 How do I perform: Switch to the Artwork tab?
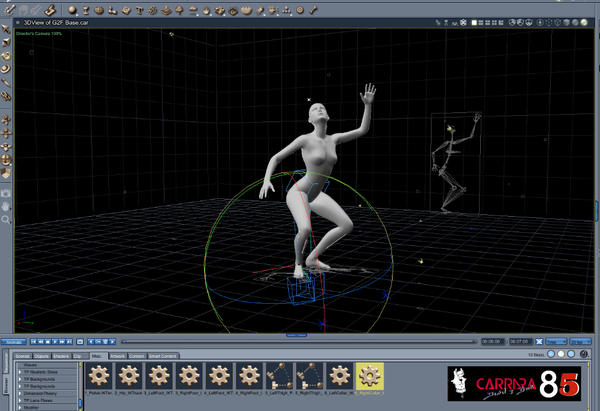coord(117,356)
